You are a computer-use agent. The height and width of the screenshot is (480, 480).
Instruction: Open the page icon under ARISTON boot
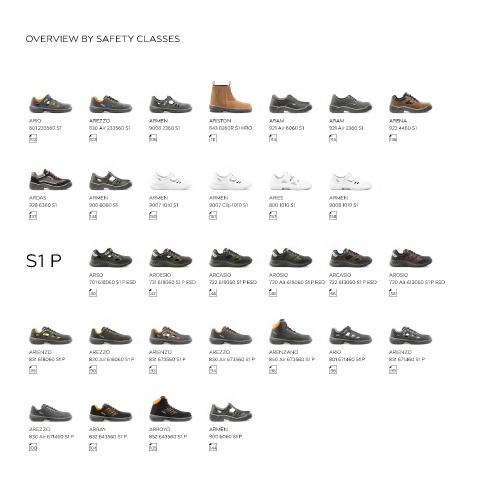pos(213,138)
